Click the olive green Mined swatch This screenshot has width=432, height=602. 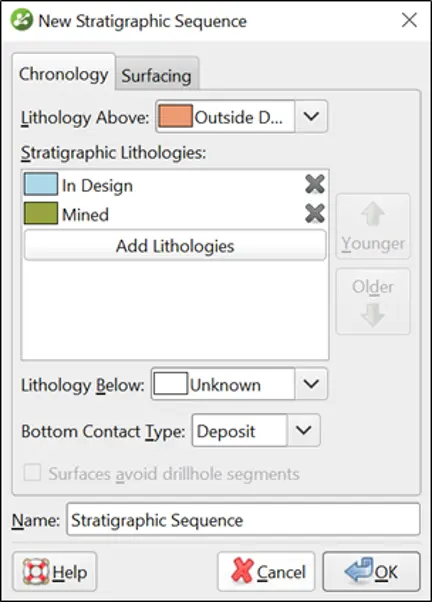pyautogui.click(x=41, y=213)
